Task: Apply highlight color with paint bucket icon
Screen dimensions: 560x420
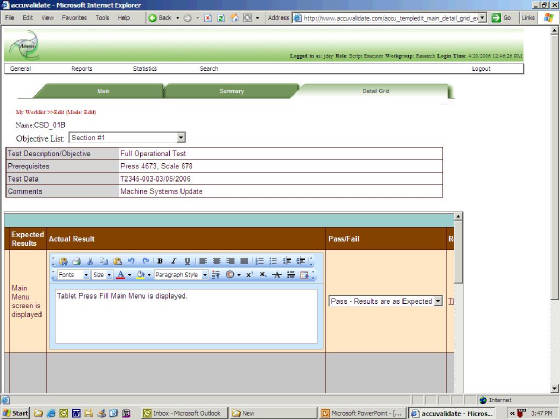Action: 140,275
